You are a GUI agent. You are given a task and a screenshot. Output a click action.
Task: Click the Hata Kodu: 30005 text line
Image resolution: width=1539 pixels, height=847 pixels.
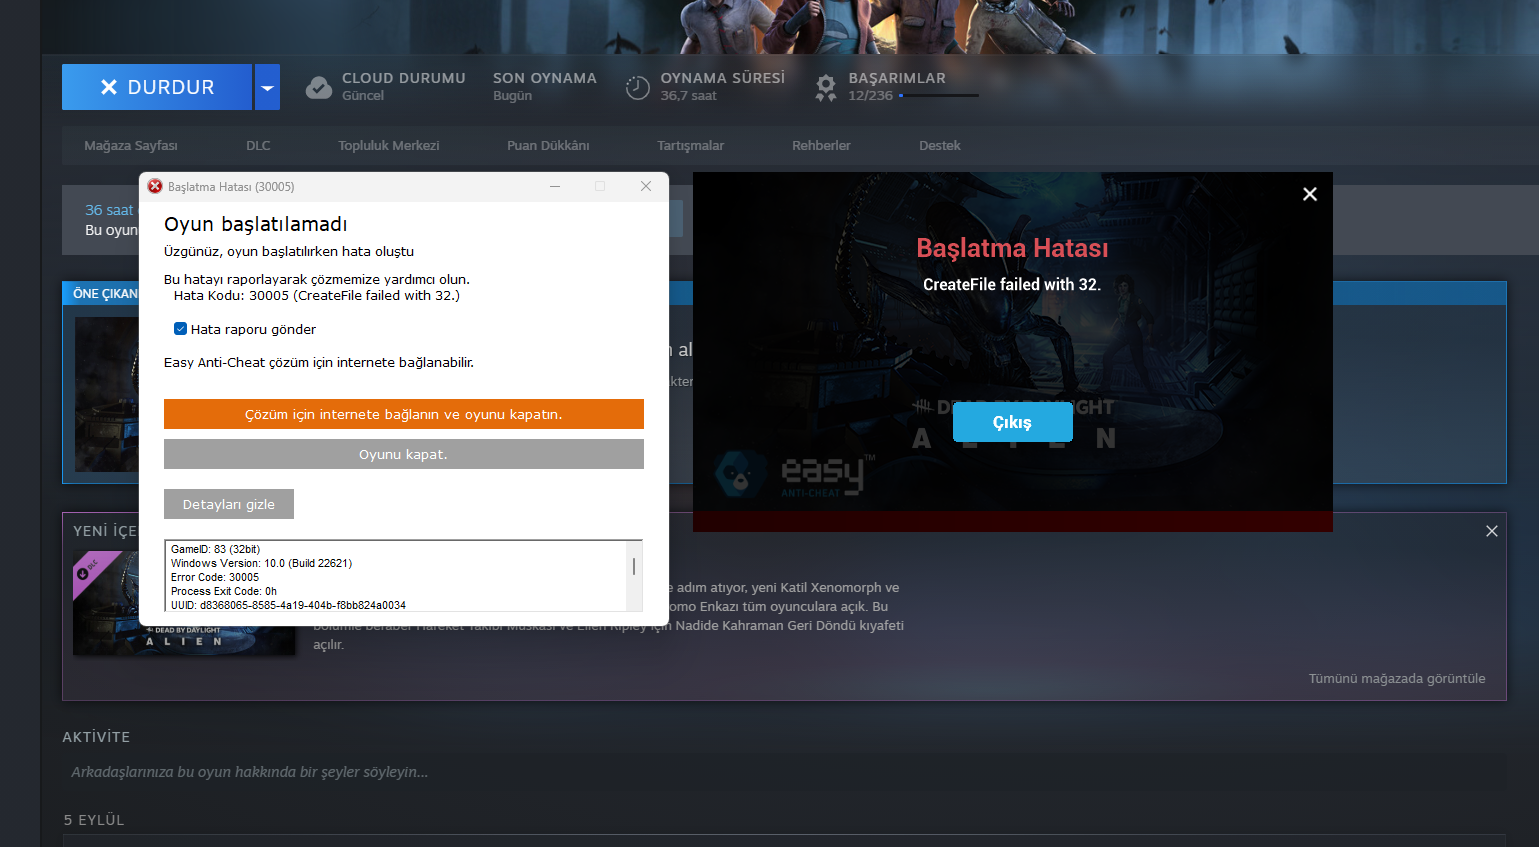[x=317, y=296]
